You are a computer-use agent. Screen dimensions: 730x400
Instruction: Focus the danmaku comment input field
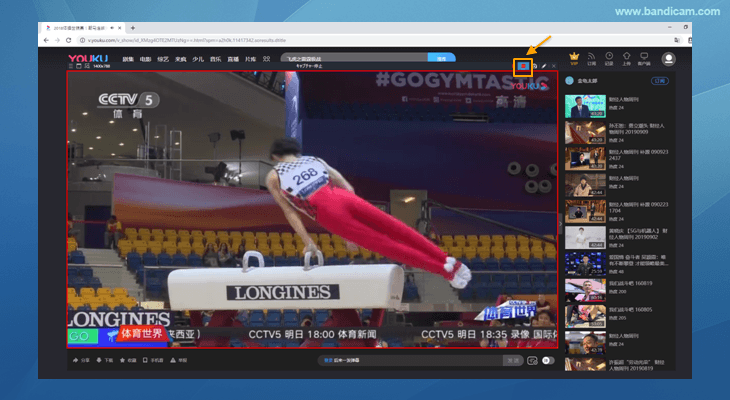tap(411, 360)
